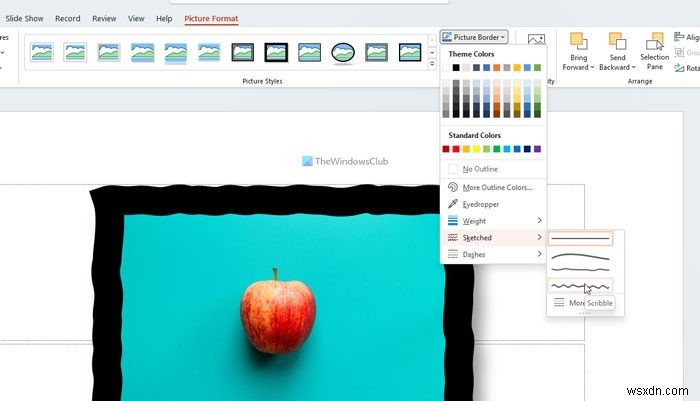700x401 pixels.
Task: Pick gold theme color swatch
Action: pyautogui.click(x=517, y=68)
